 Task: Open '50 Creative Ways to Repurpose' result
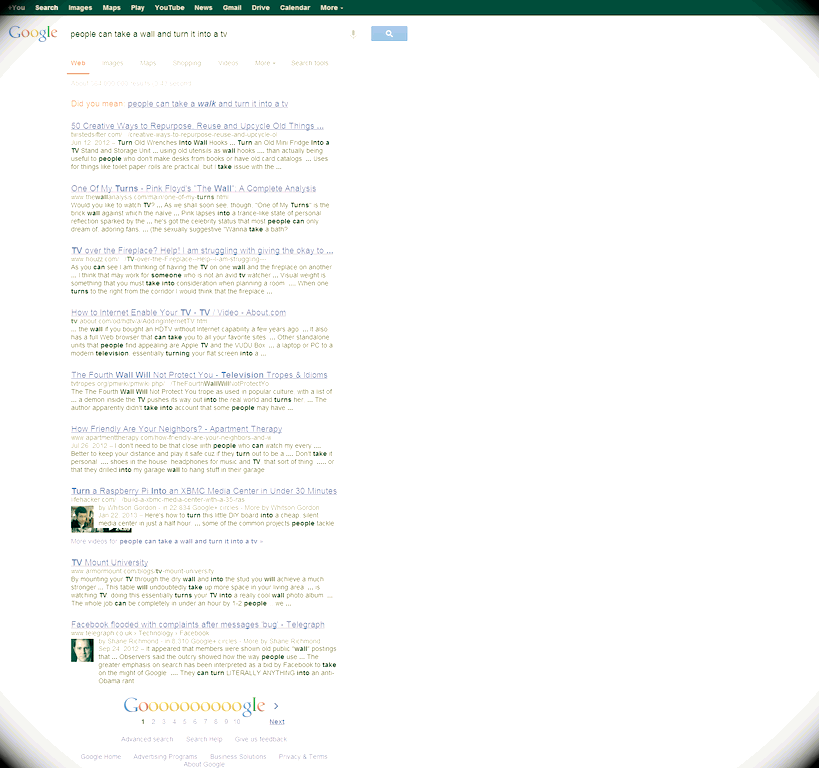(x=197, y=126)
